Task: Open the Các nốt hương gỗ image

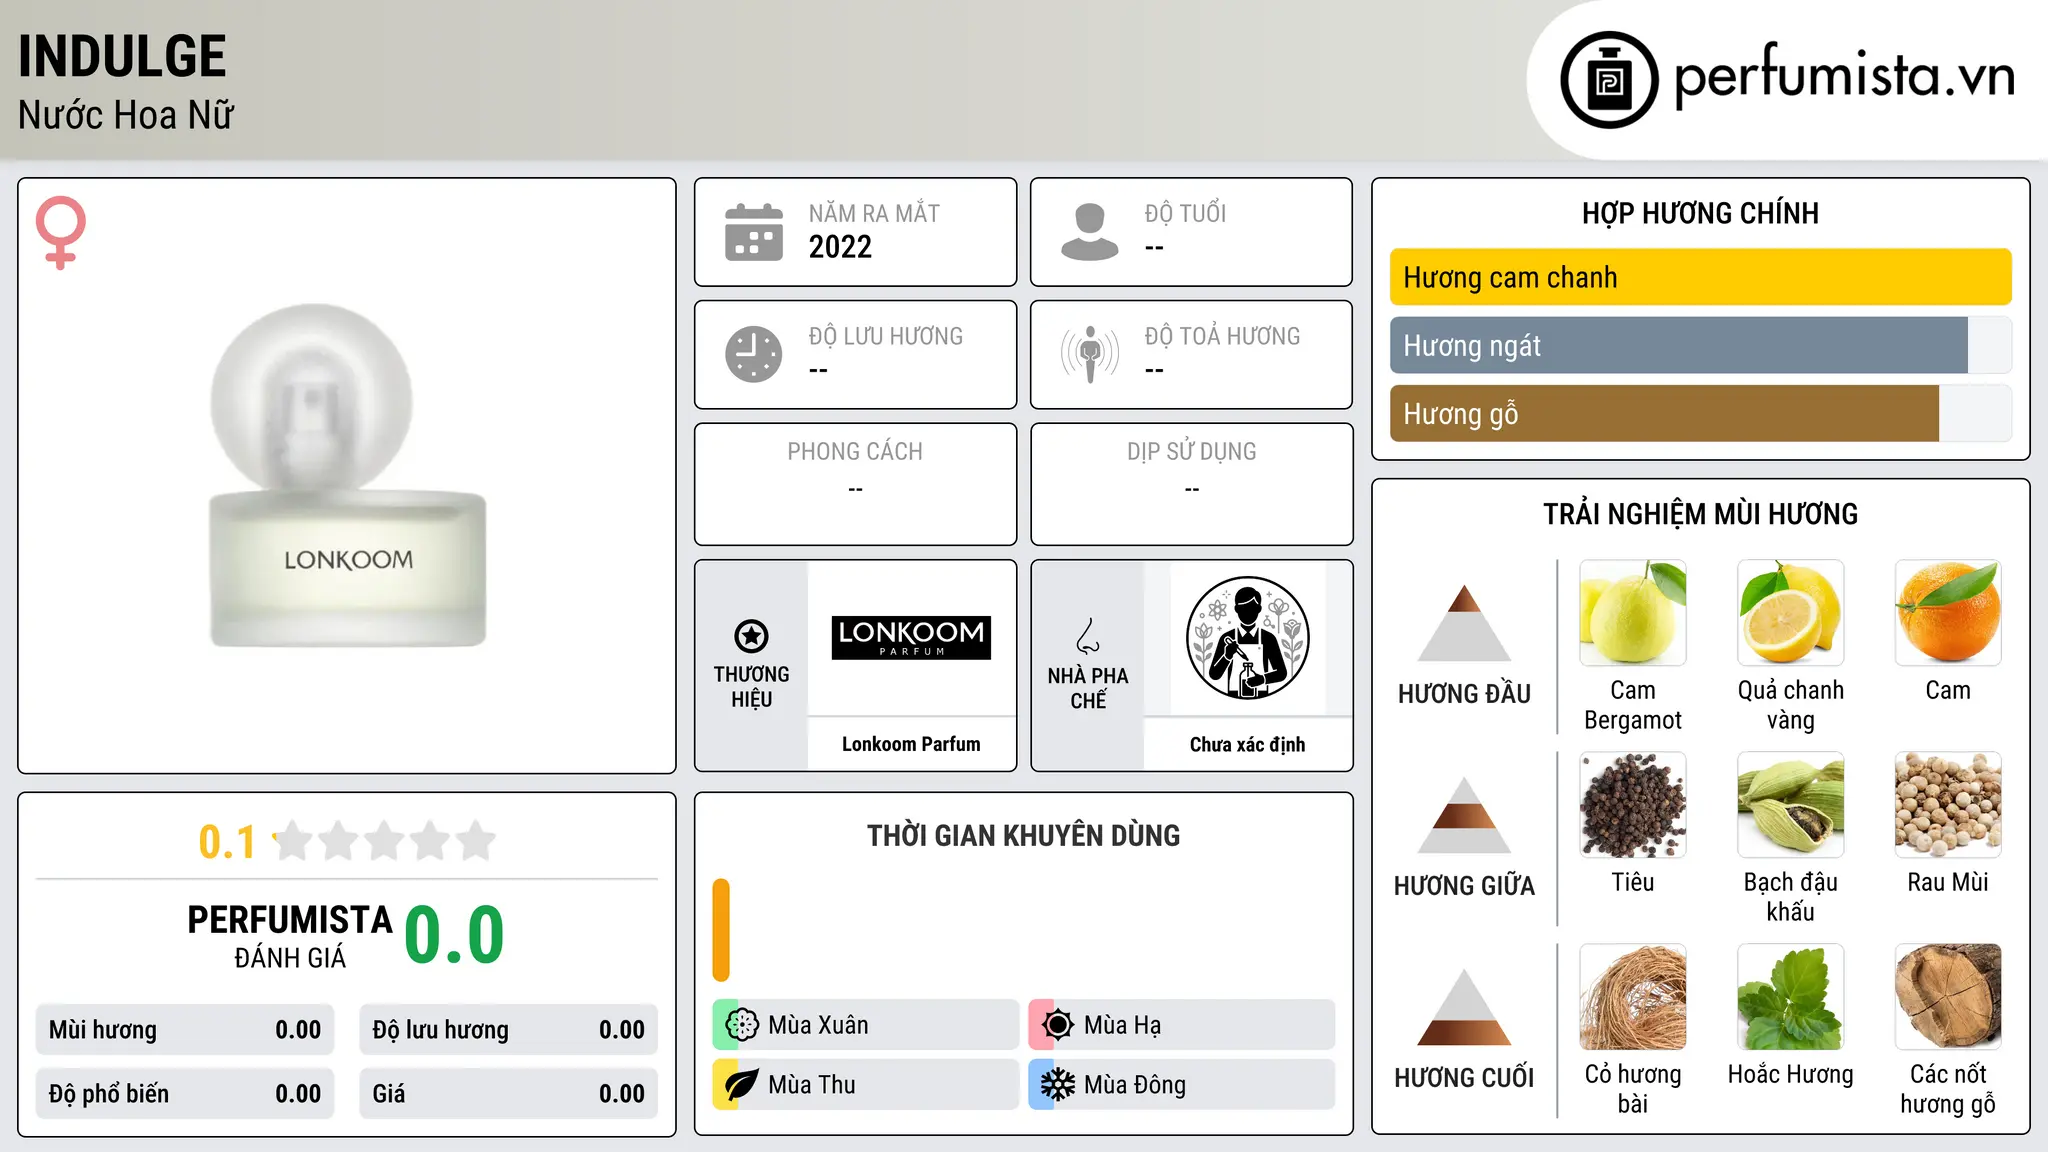Action: coord(1948,997)
